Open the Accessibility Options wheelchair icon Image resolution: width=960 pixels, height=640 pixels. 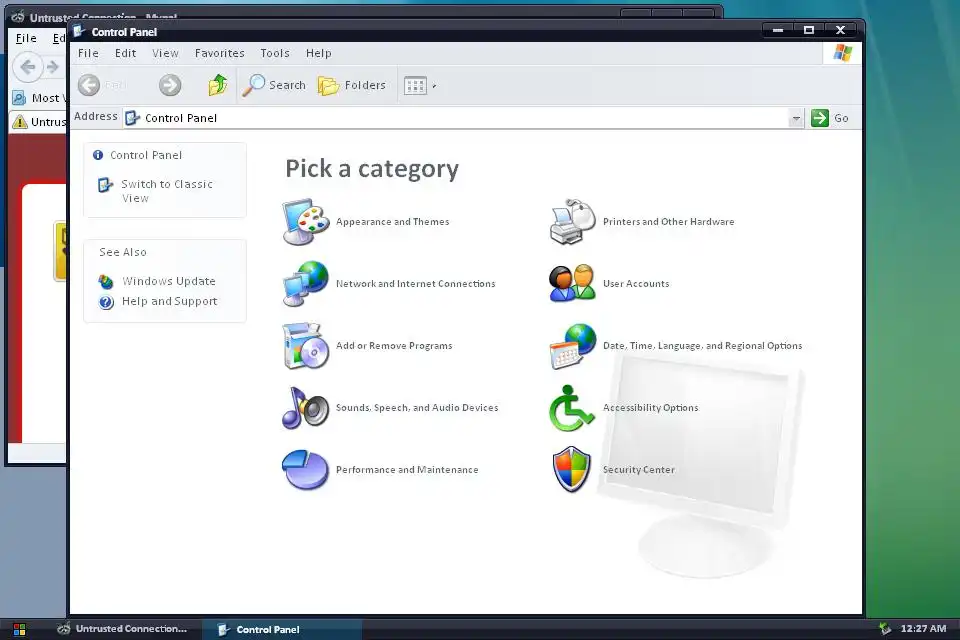tap(572, 407)
